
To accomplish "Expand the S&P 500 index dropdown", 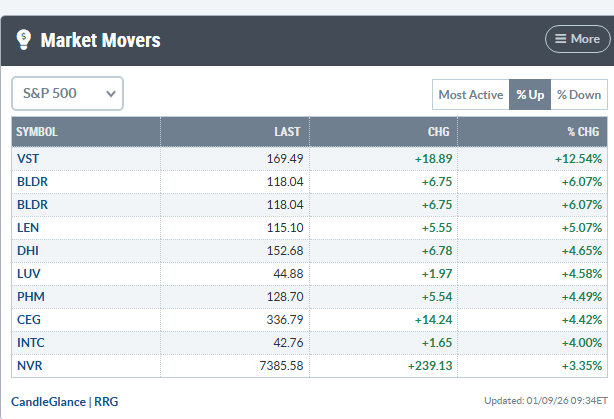I will (67, 93).
